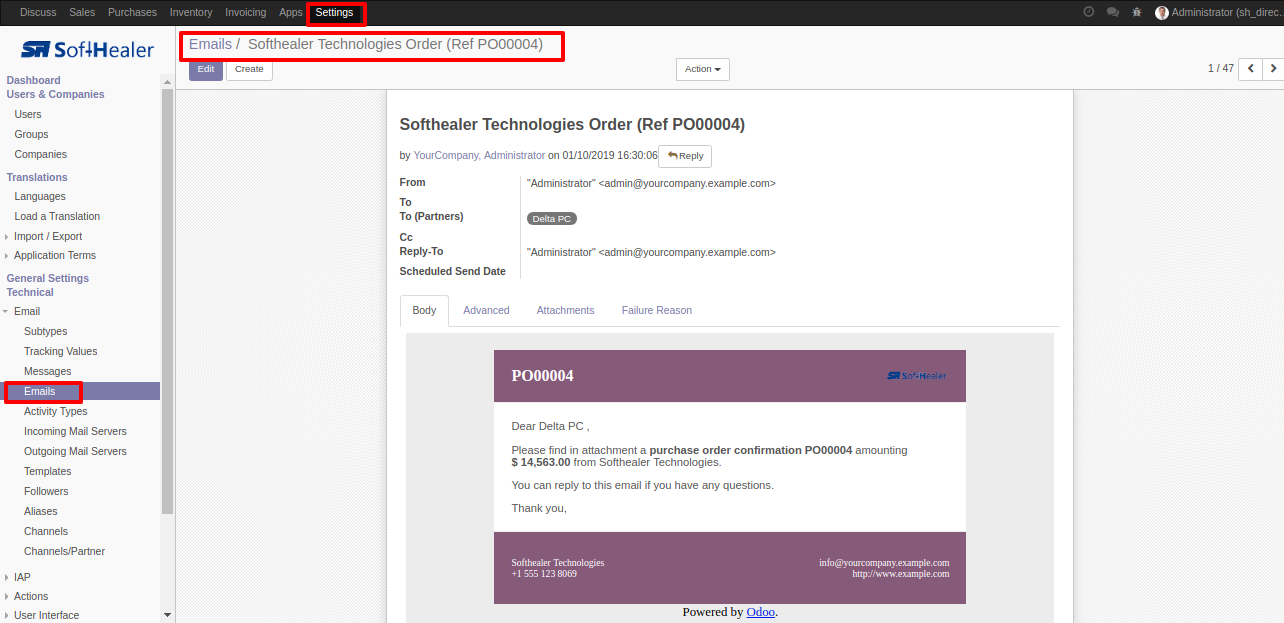Open the debug bug icon
The image size is (1284, 623).
point(1137,12)
